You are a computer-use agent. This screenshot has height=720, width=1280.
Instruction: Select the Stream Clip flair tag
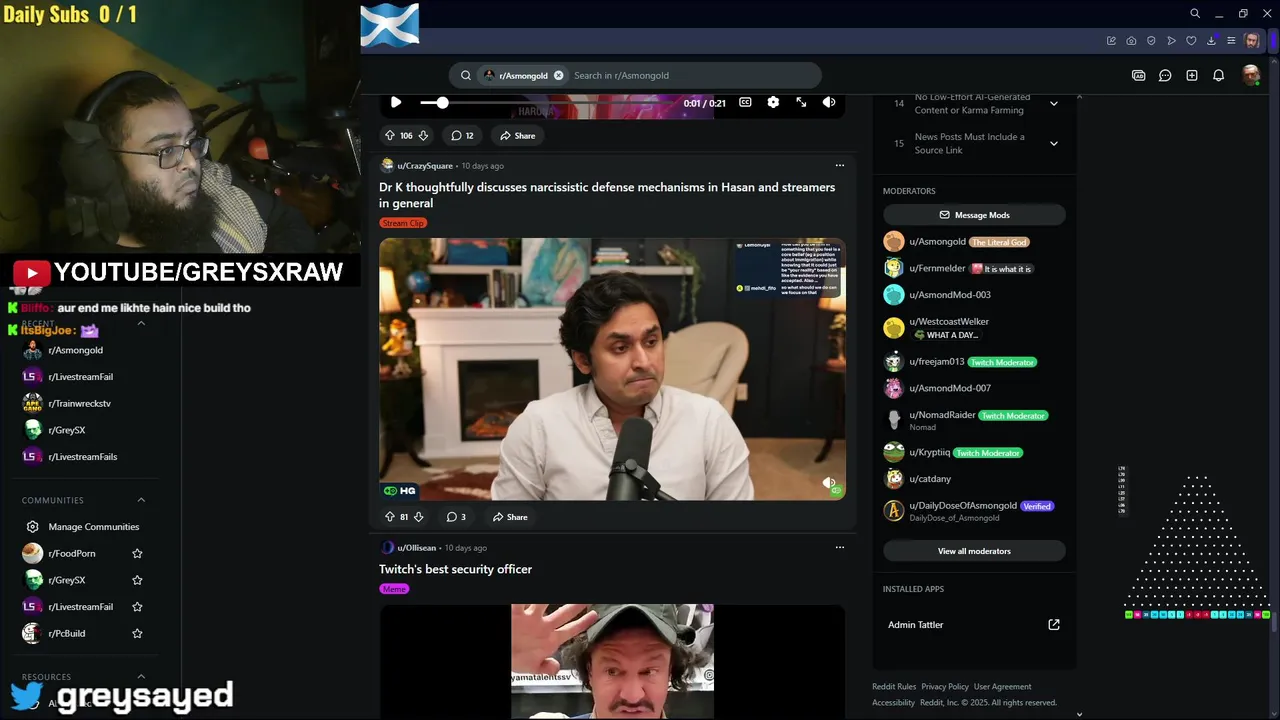click(x=403, y=223)
